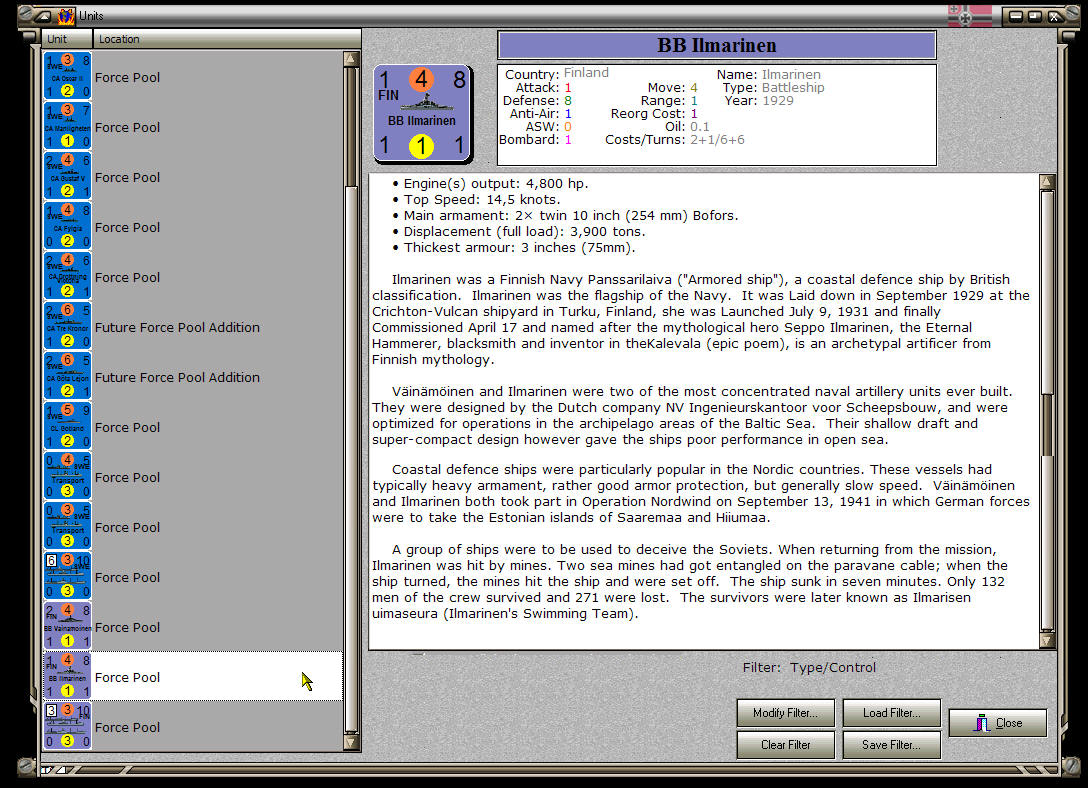The width and height of the screenshot is (1088, 788).
Task: Click the Year value 1929
Action: tap(777, 101)
